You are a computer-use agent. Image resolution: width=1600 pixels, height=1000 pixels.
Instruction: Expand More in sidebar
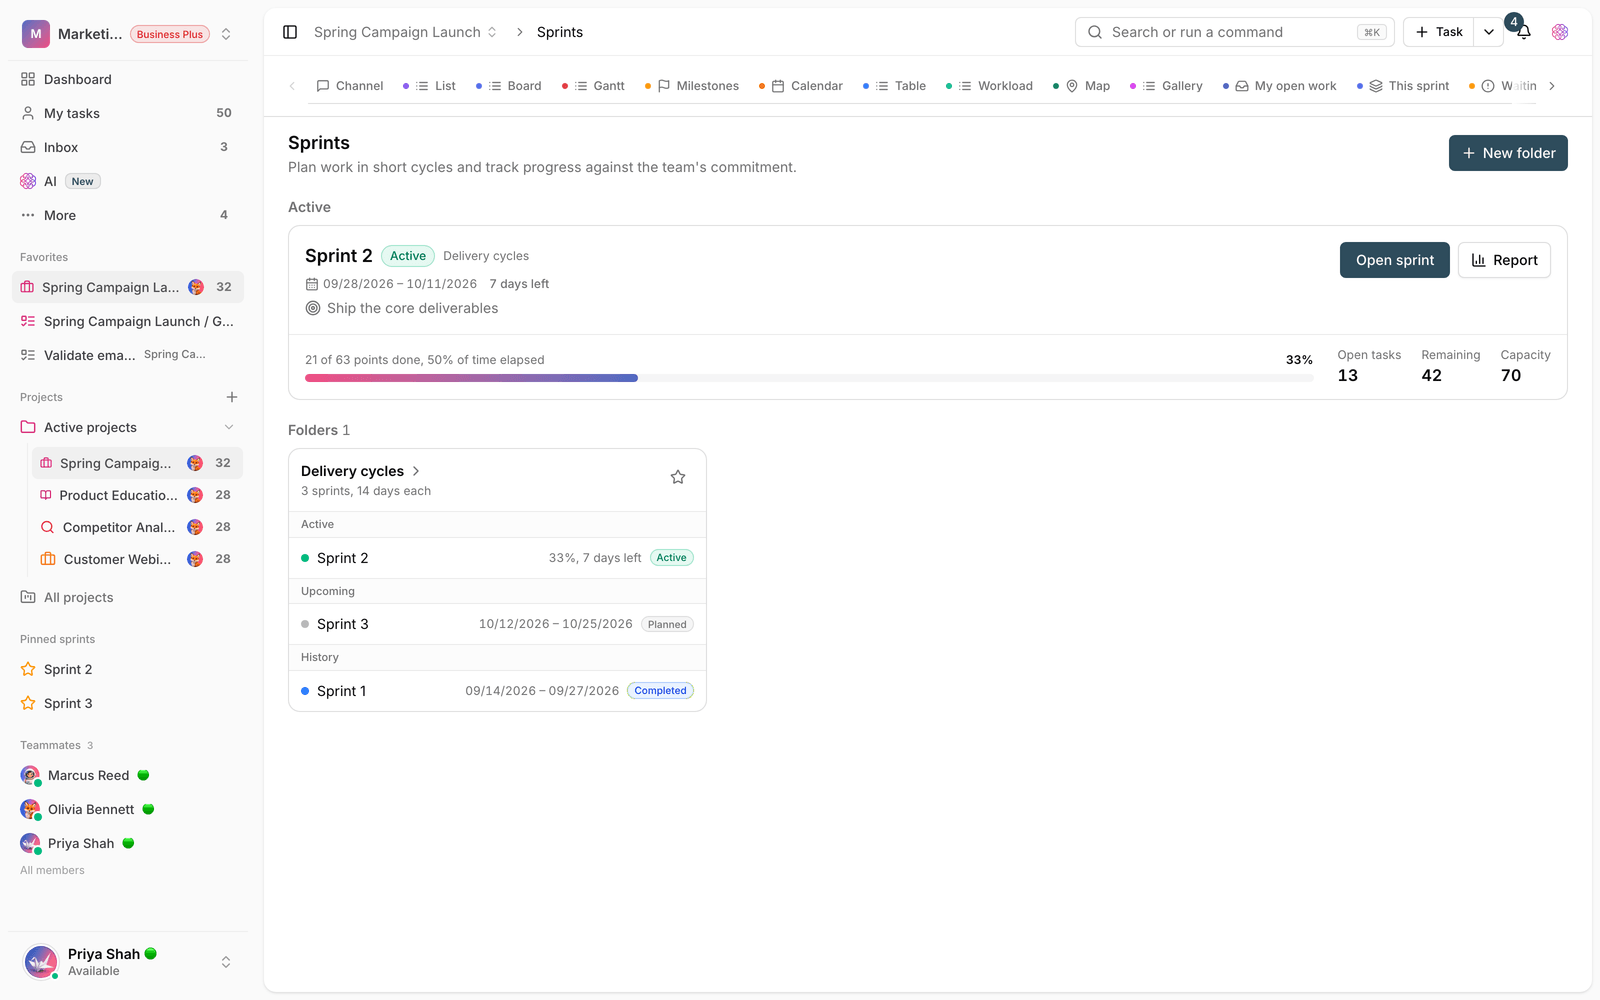(x=128, y=215)
